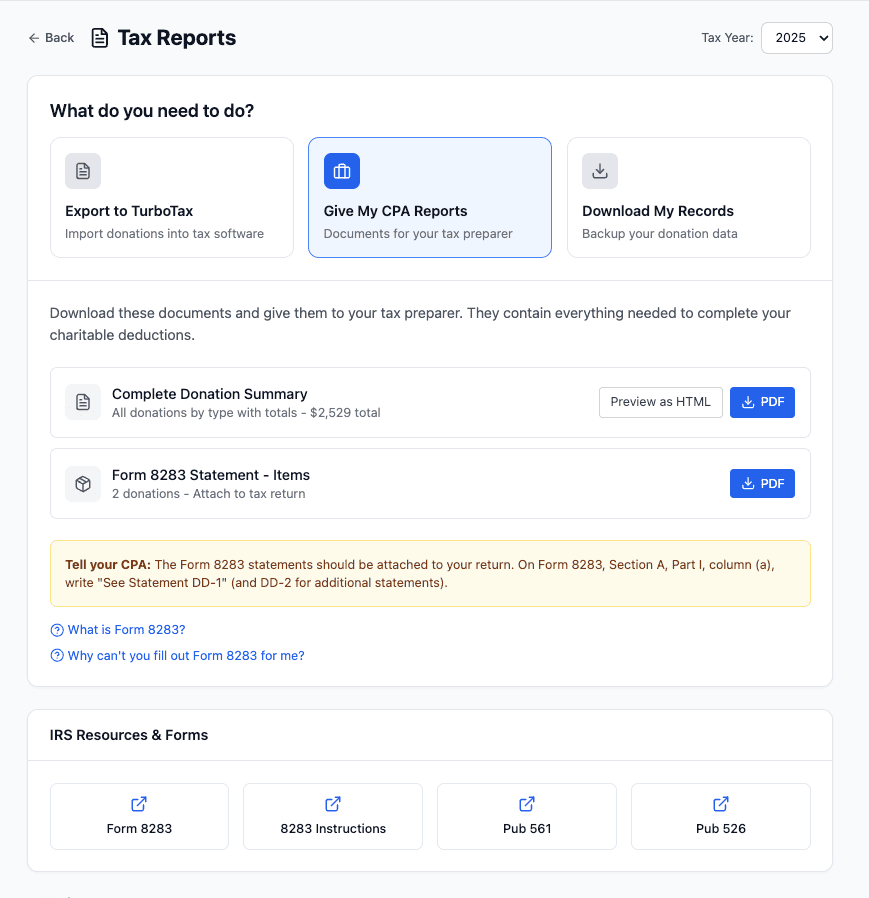The width and height of the screenshot is (869, 898).
Task: Expand 'Why can't you fill out Form 8283' help
Action: coord(185,656)
